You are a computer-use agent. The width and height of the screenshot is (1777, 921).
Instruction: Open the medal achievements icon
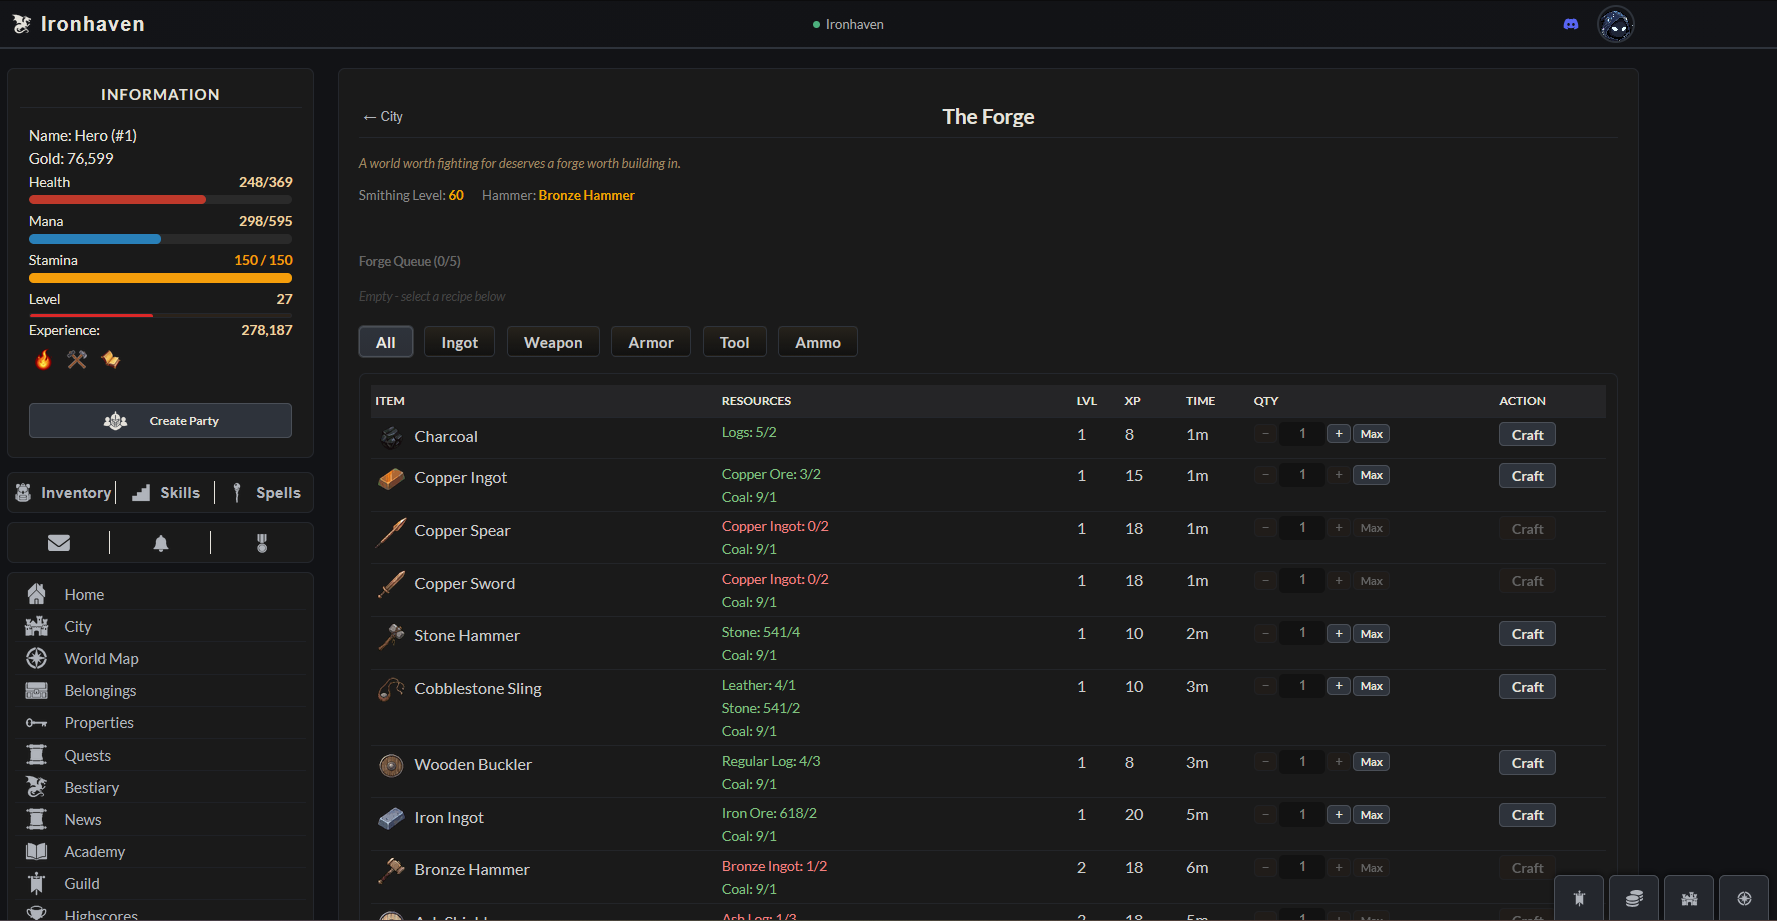[x=262, y=543]
